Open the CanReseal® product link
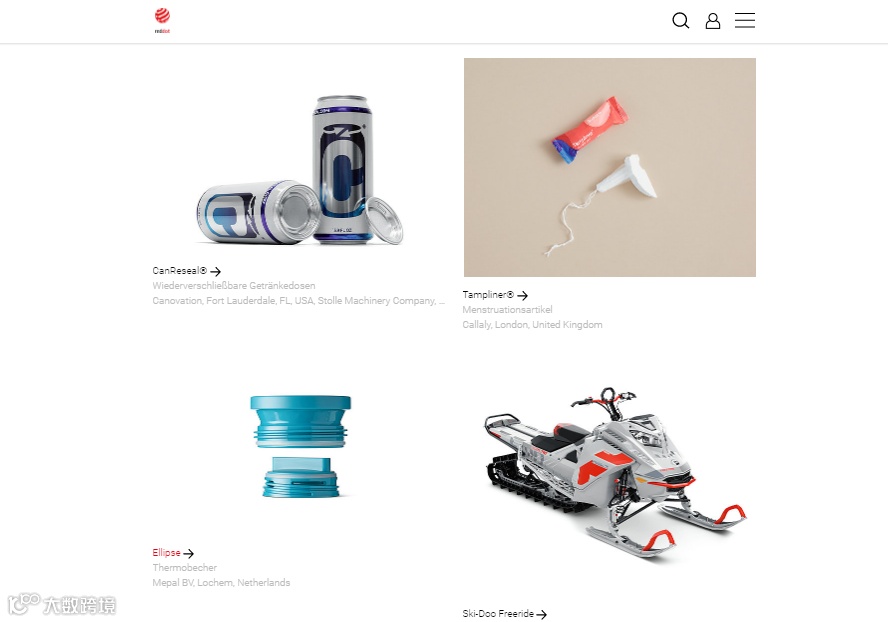Screen dimensions: 888x622 [x=180, y=271]
